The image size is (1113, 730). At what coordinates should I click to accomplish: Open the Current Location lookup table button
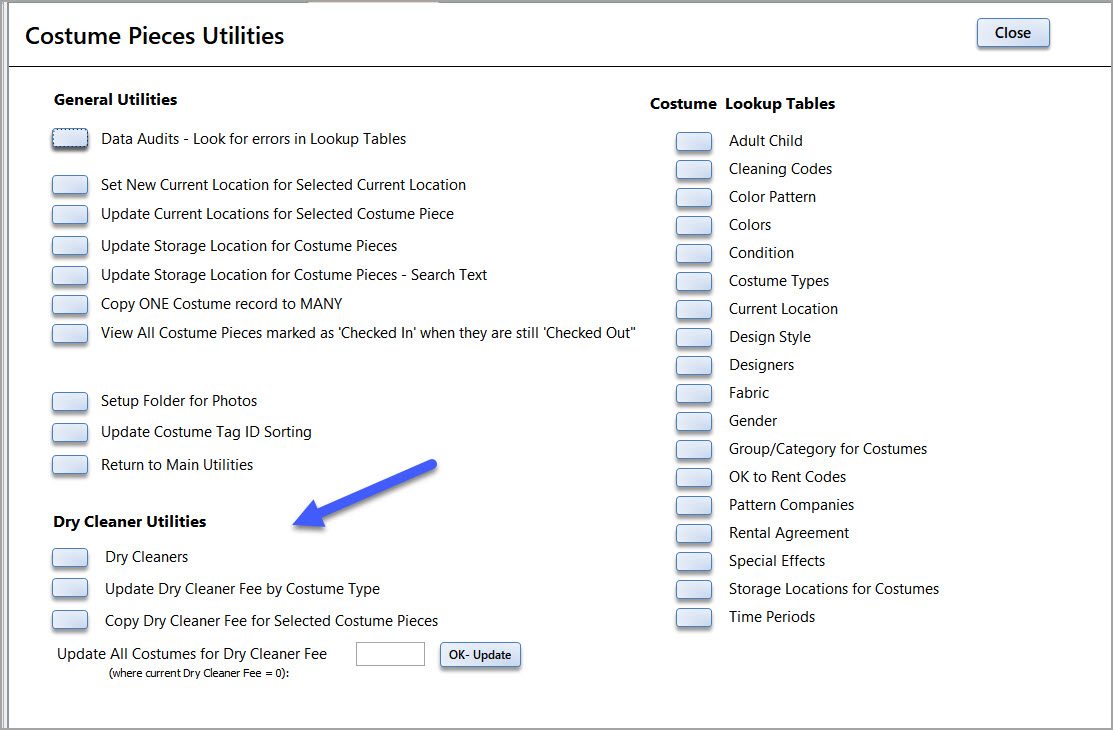point(693,310)
